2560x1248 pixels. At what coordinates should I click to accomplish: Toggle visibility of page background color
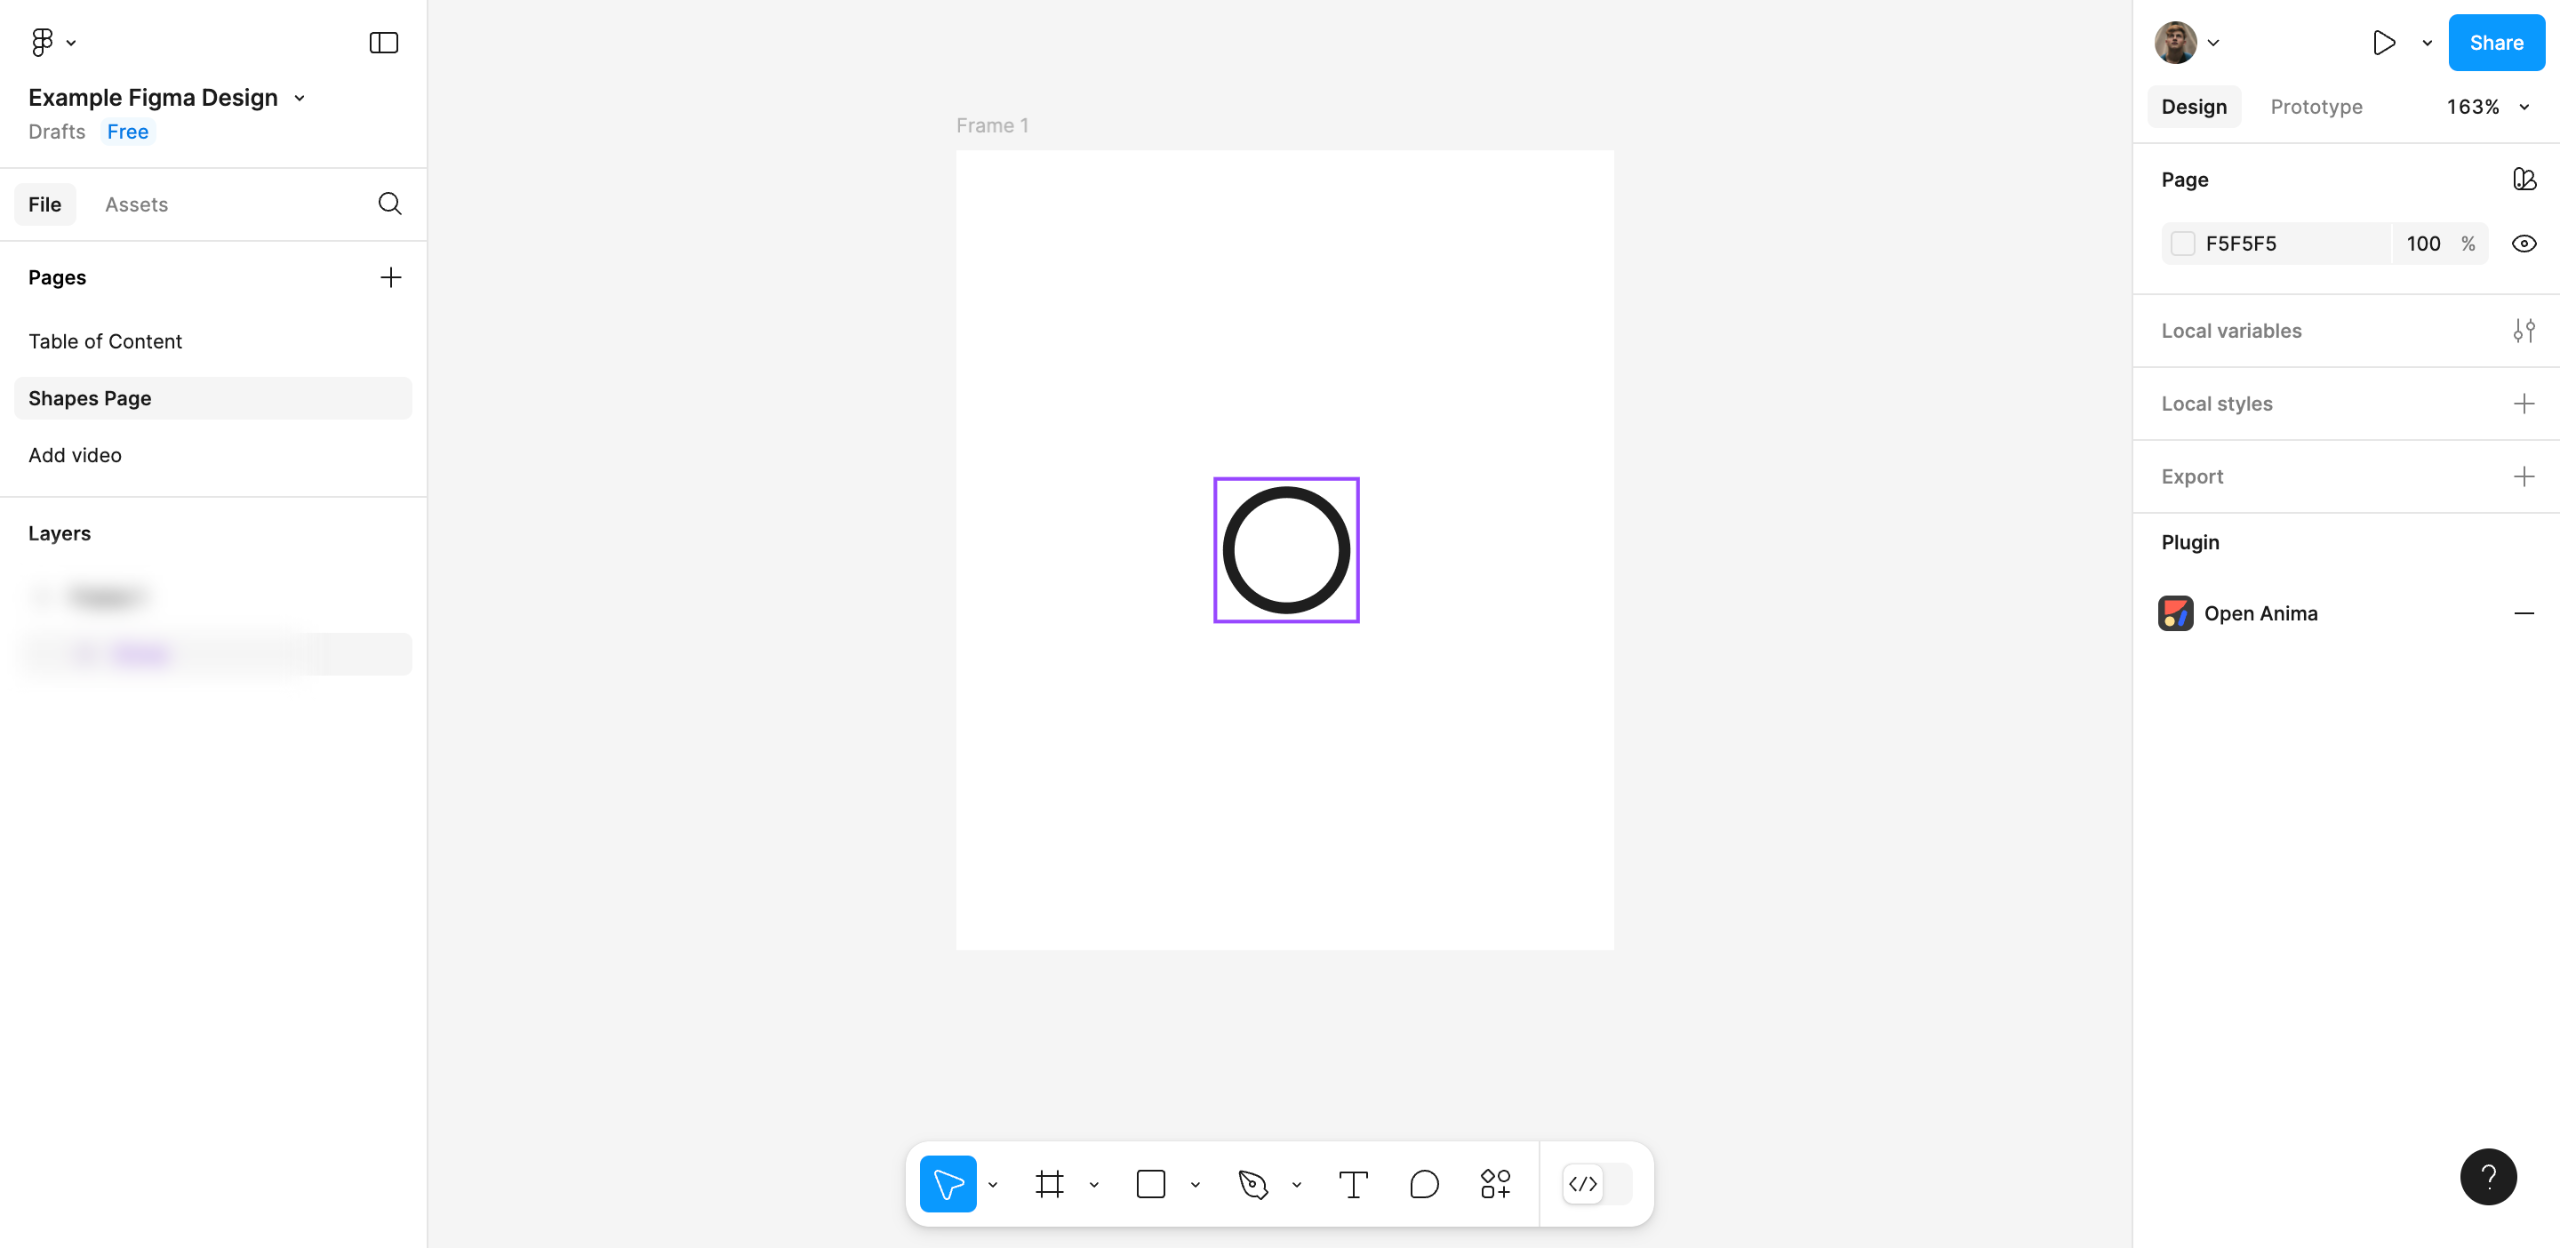pos(2524,243)
